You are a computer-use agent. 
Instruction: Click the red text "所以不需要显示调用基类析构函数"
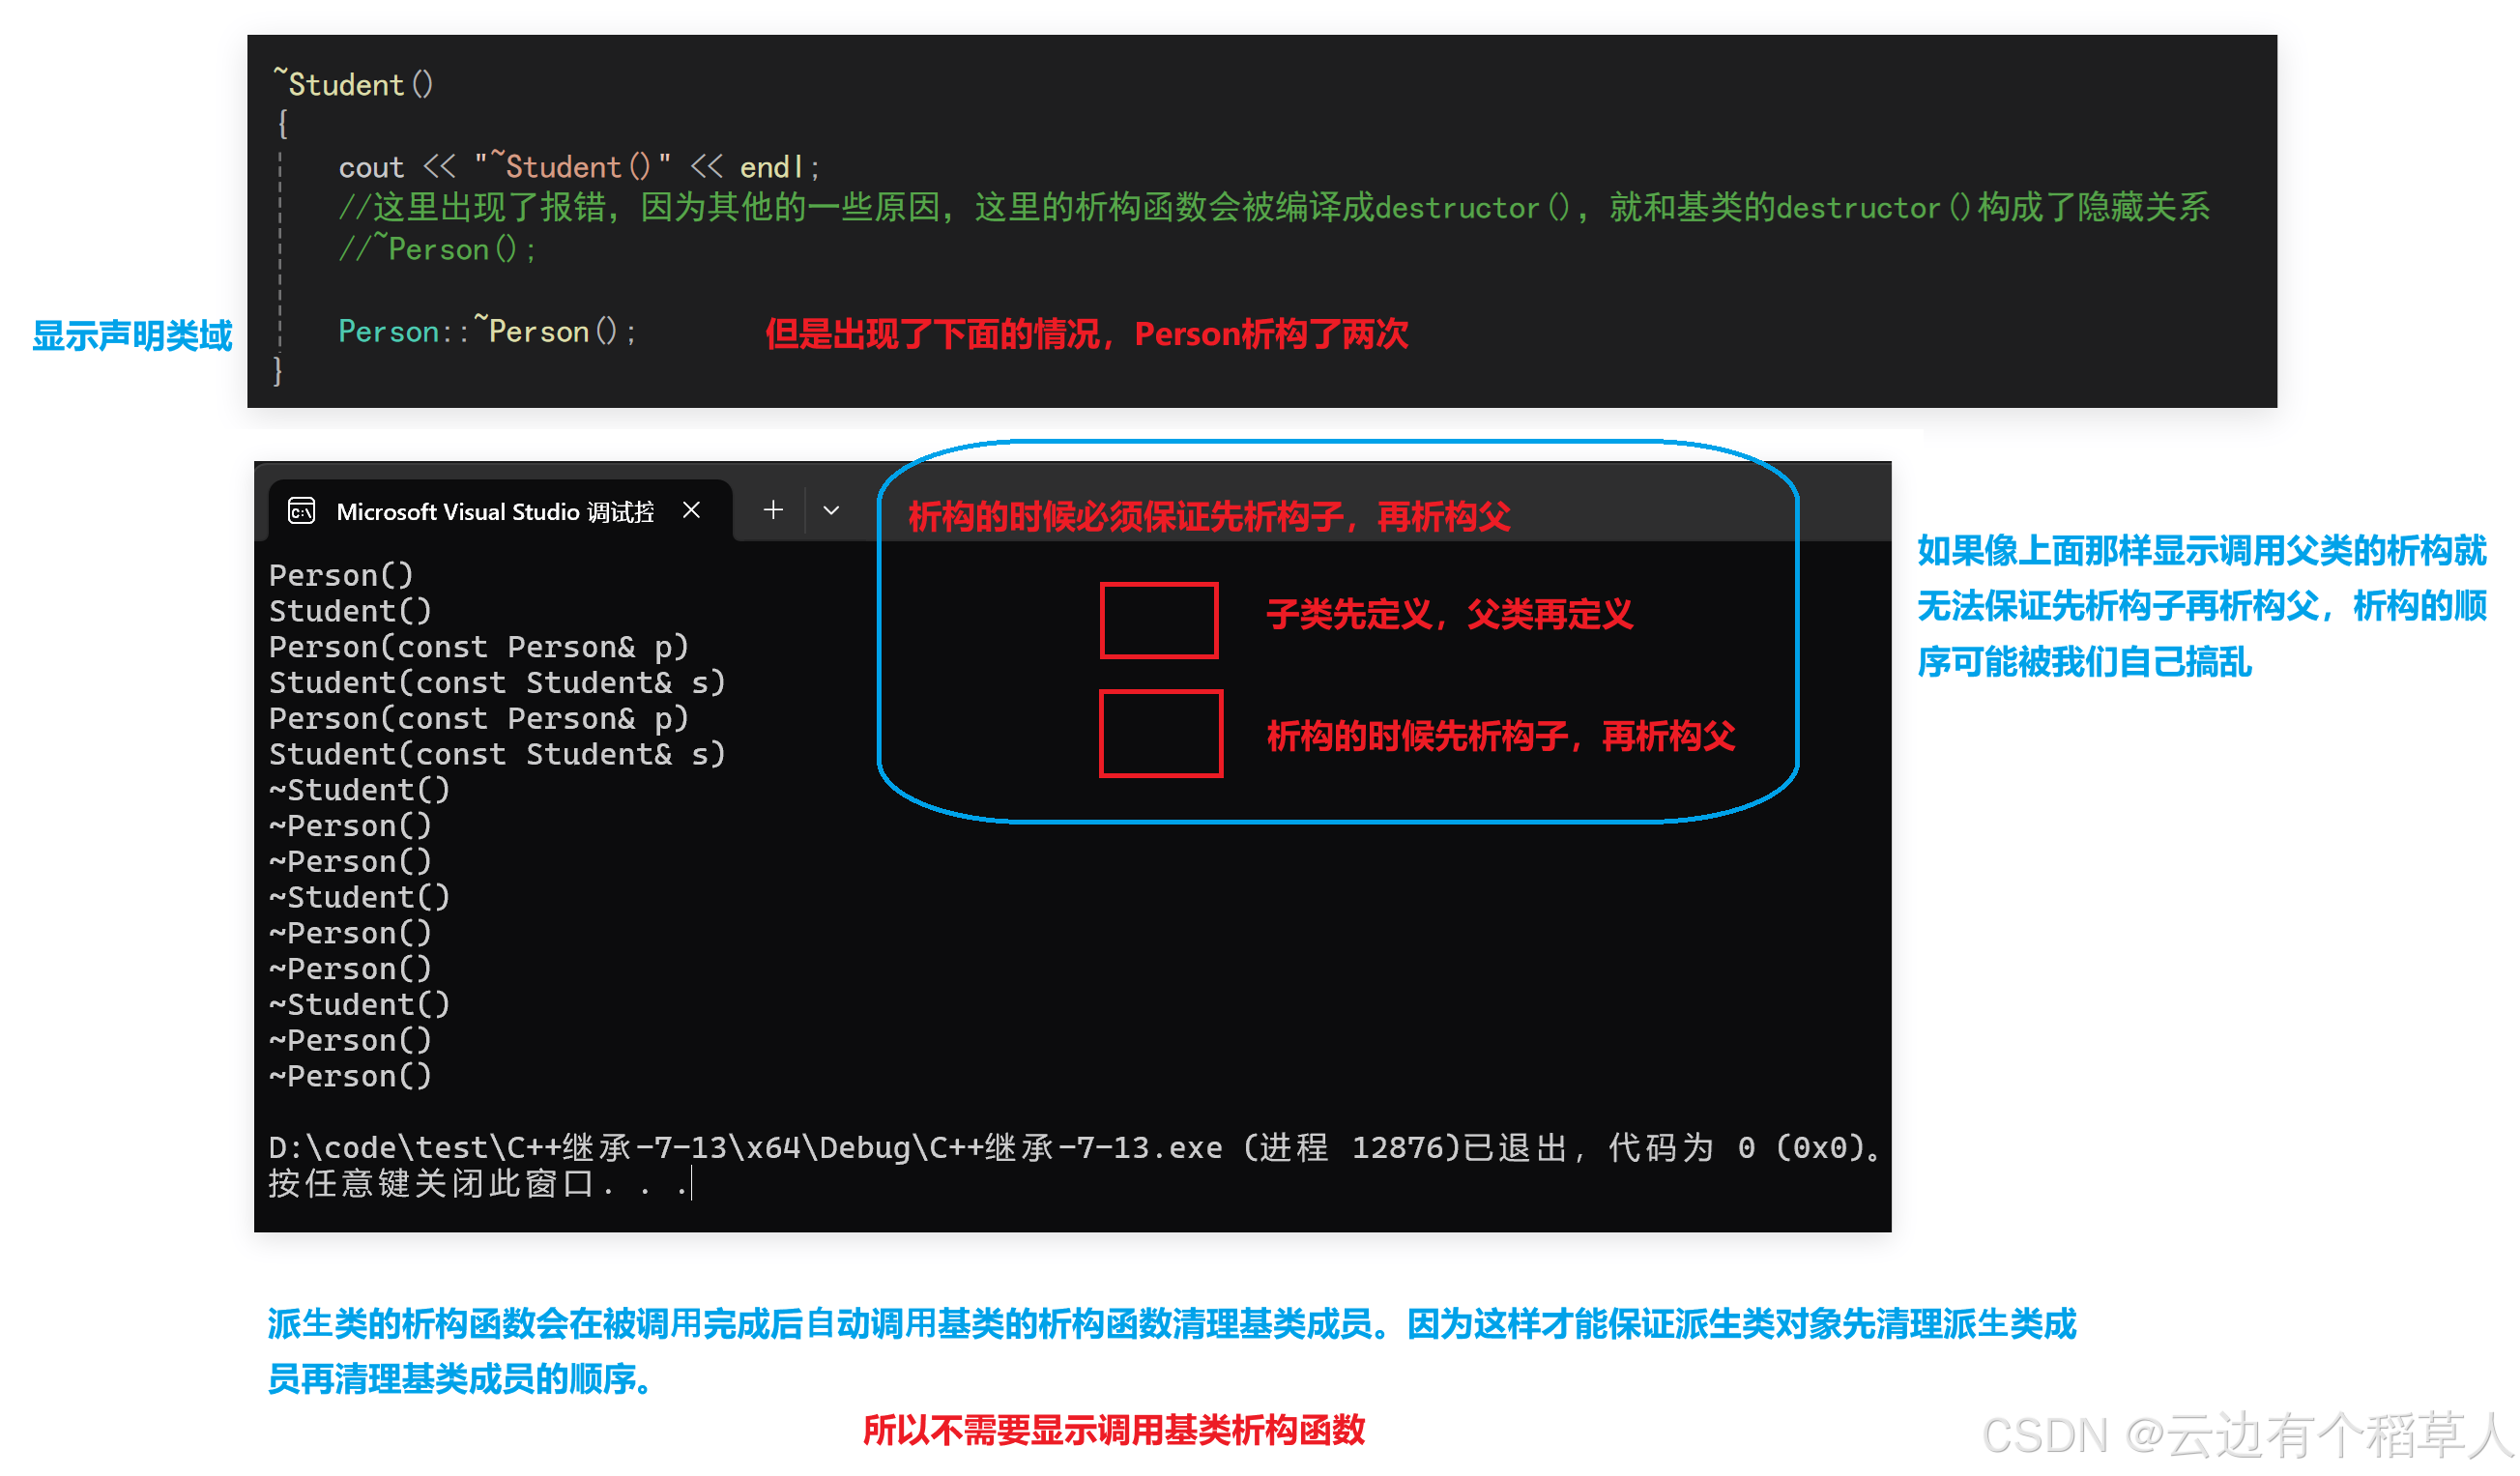[1114, 1430]
